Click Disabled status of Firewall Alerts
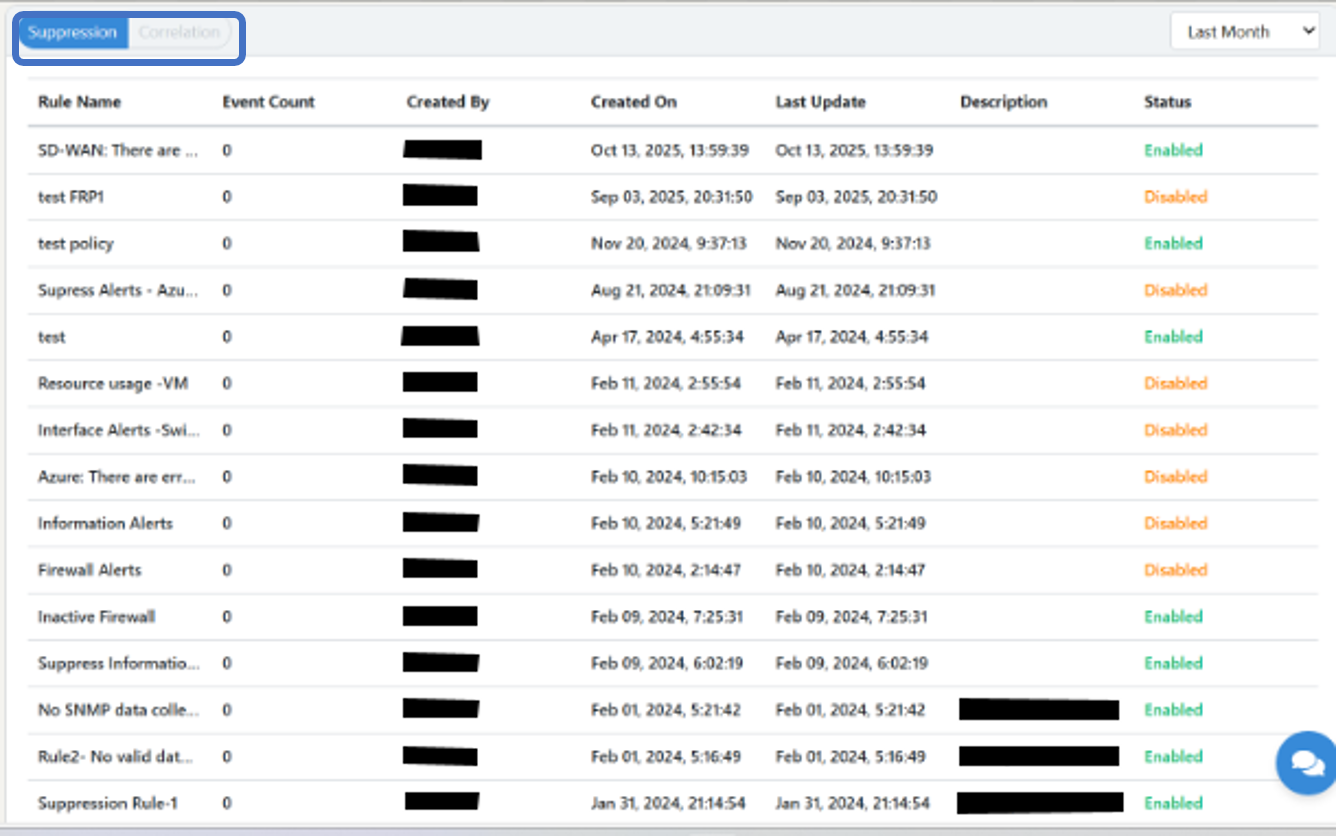Image resolution: width=1336 pixels, height=836 pixels. point(1176,570)
